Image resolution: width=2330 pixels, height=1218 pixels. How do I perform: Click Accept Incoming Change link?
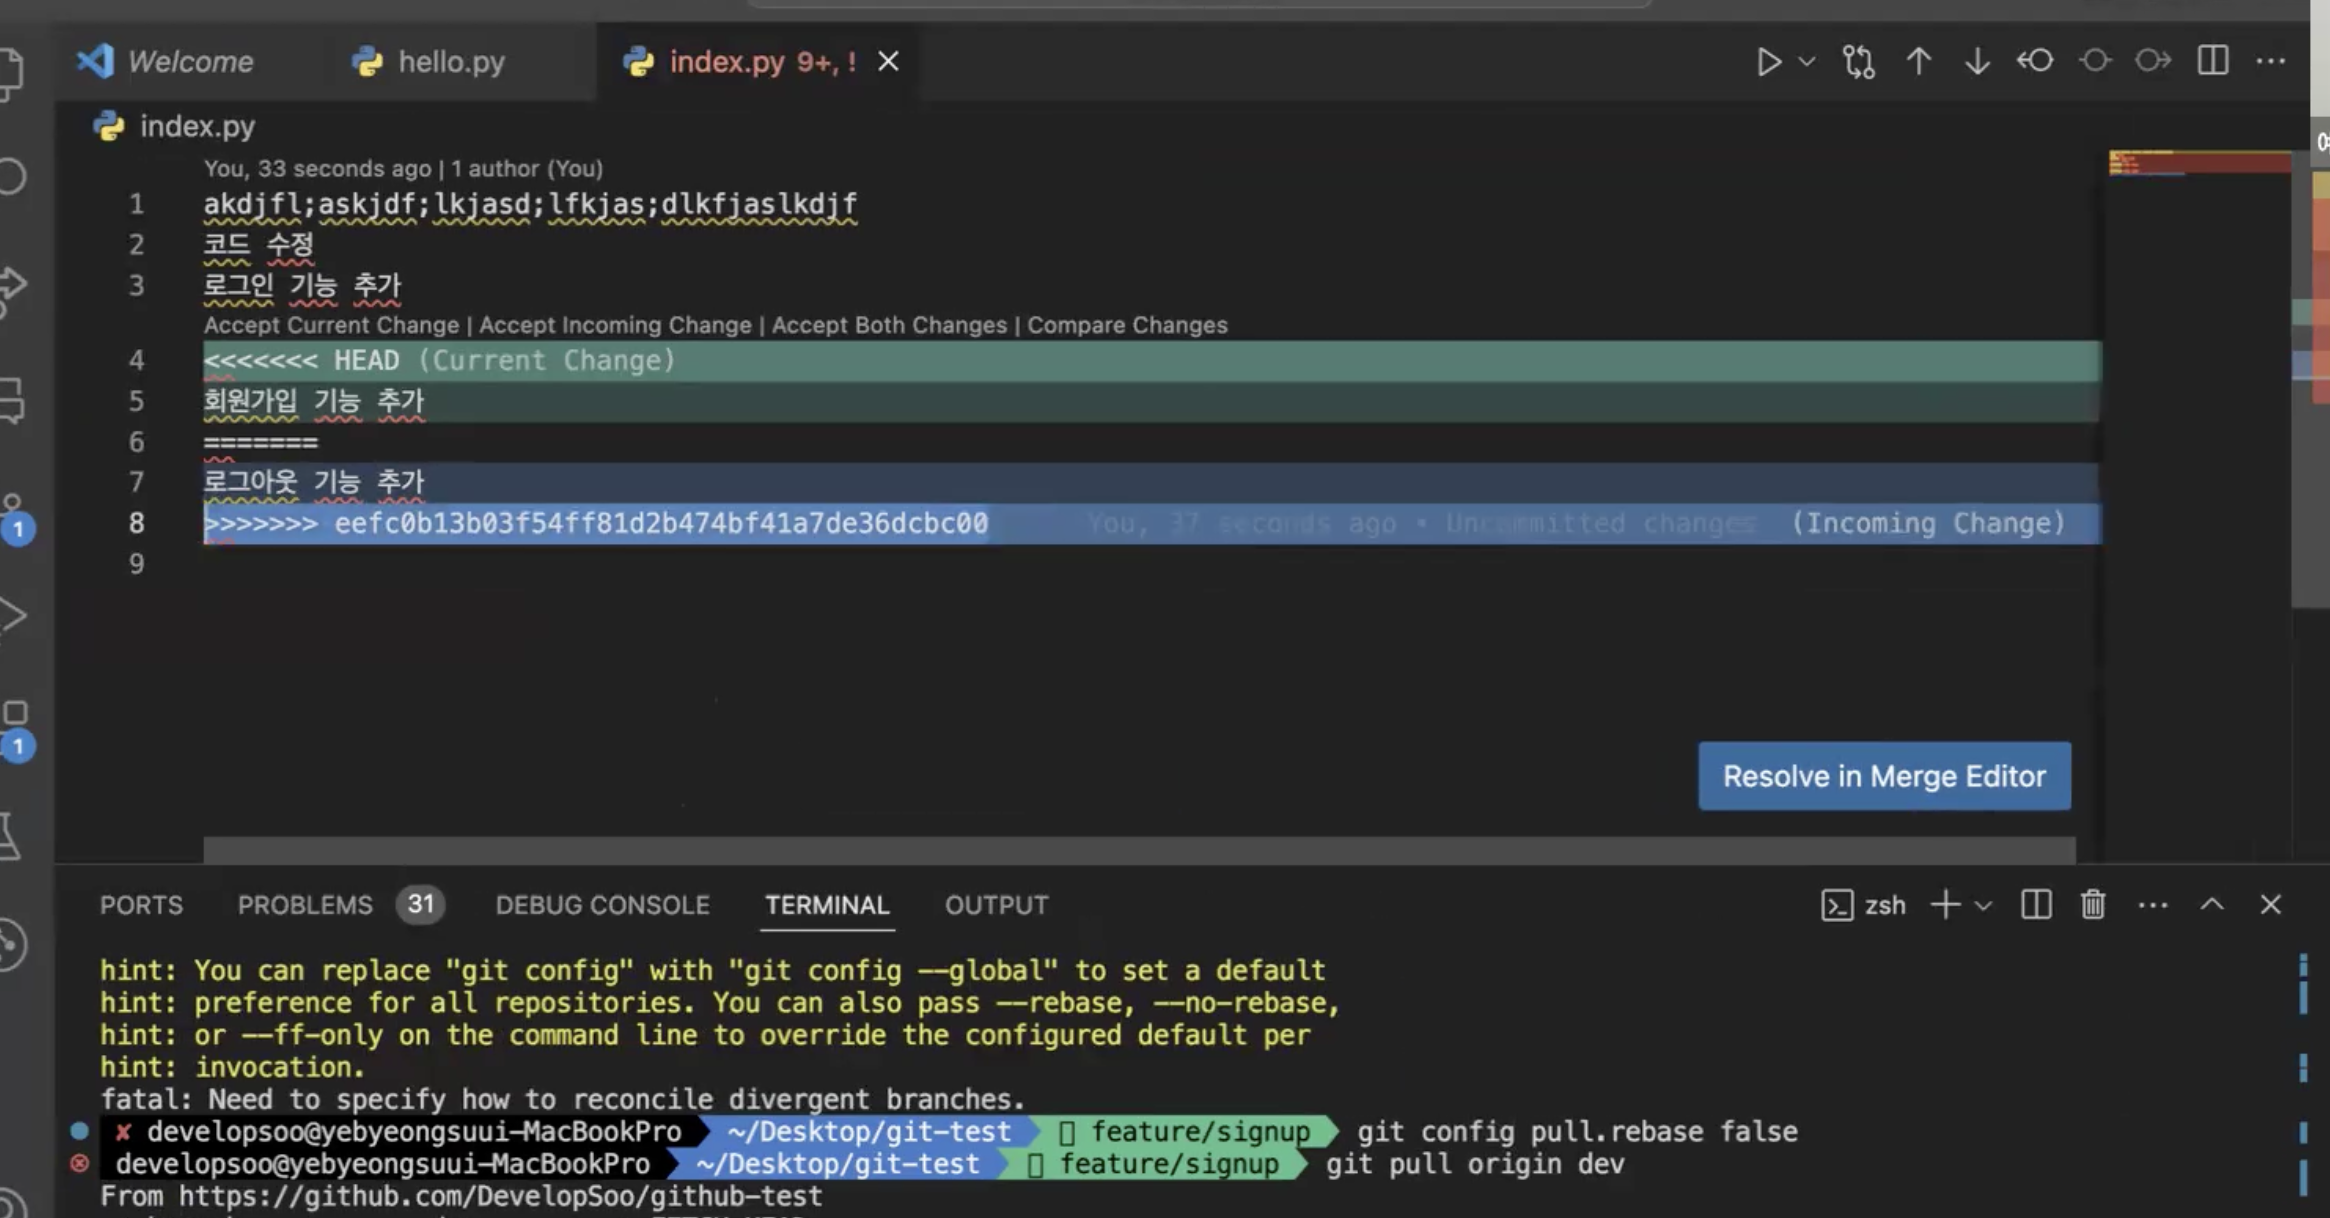[x=615, y=325]
